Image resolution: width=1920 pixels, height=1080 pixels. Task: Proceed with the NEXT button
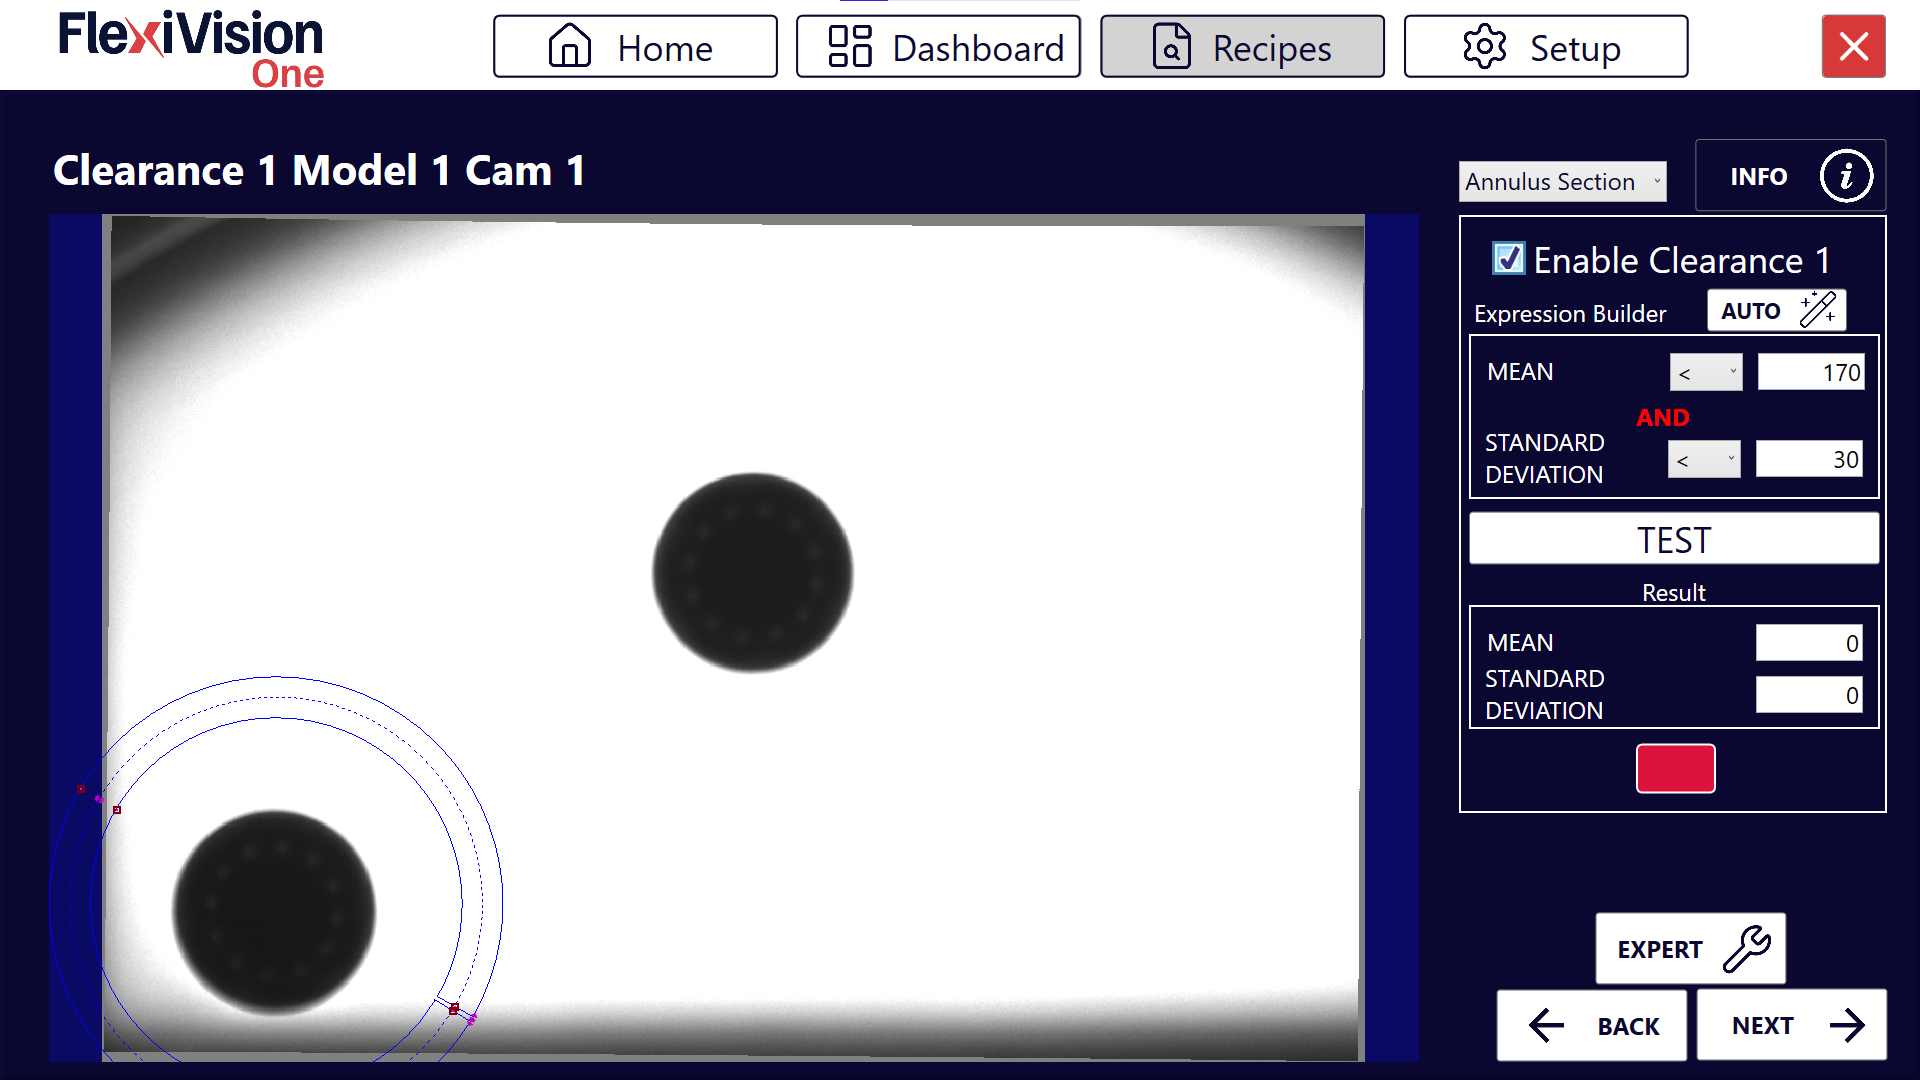(x=1791, y=1025)
